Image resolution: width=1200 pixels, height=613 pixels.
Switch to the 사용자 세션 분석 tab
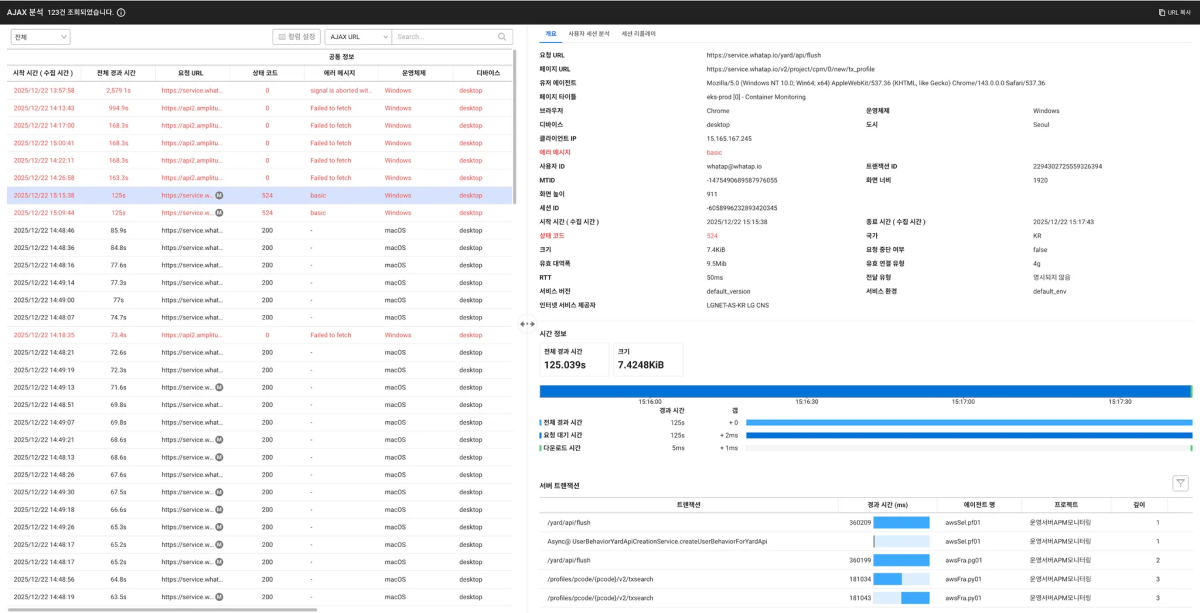click(589, 34)
